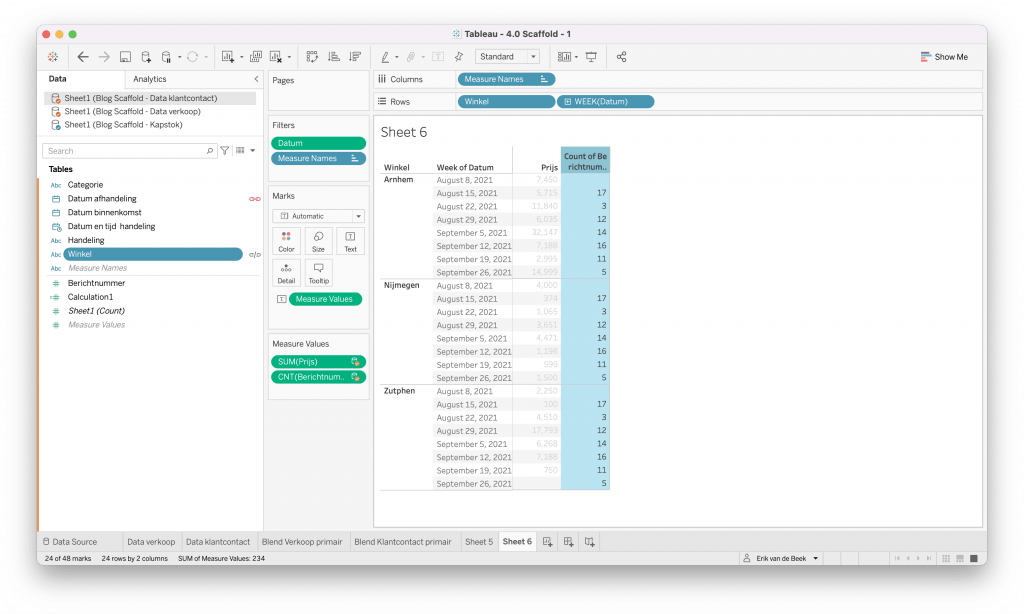Viewport: 1024px width, 614px height.
Task: Click the Swap Rows and Columns icon
Action: [x=312, y=57]
